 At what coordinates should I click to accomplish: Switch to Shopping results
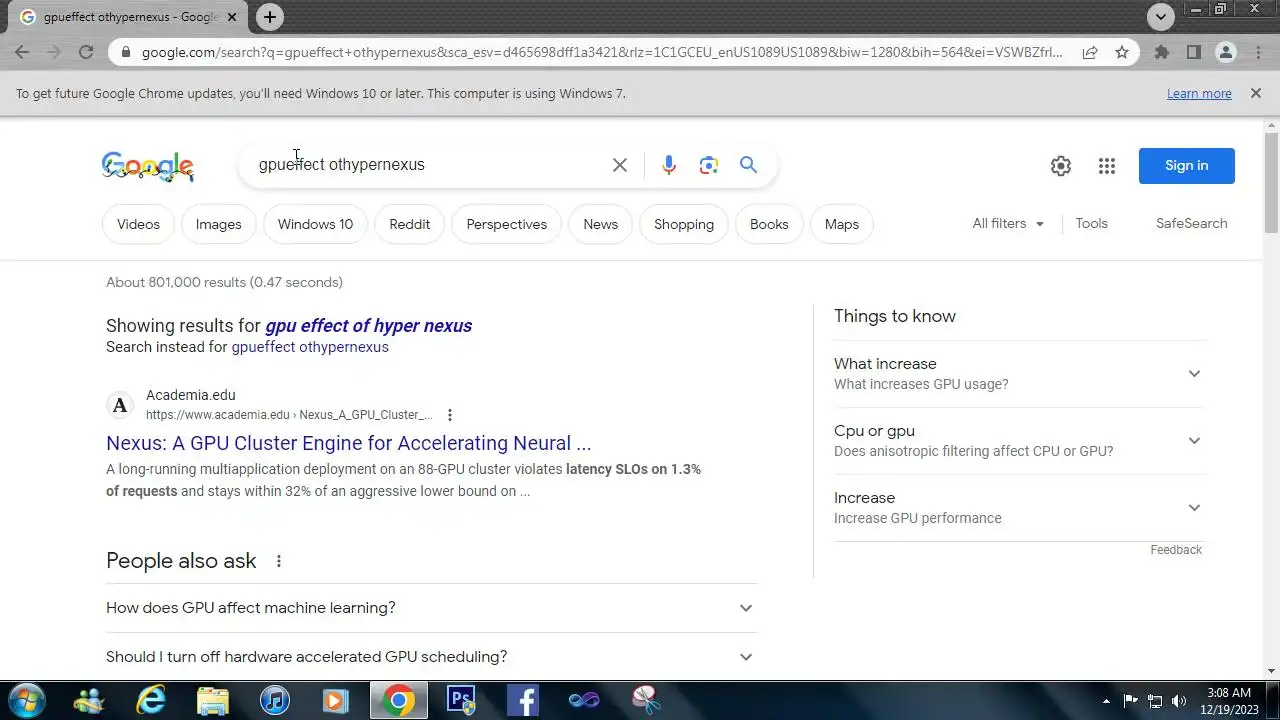pyautogui.click(x=683, y=224)
